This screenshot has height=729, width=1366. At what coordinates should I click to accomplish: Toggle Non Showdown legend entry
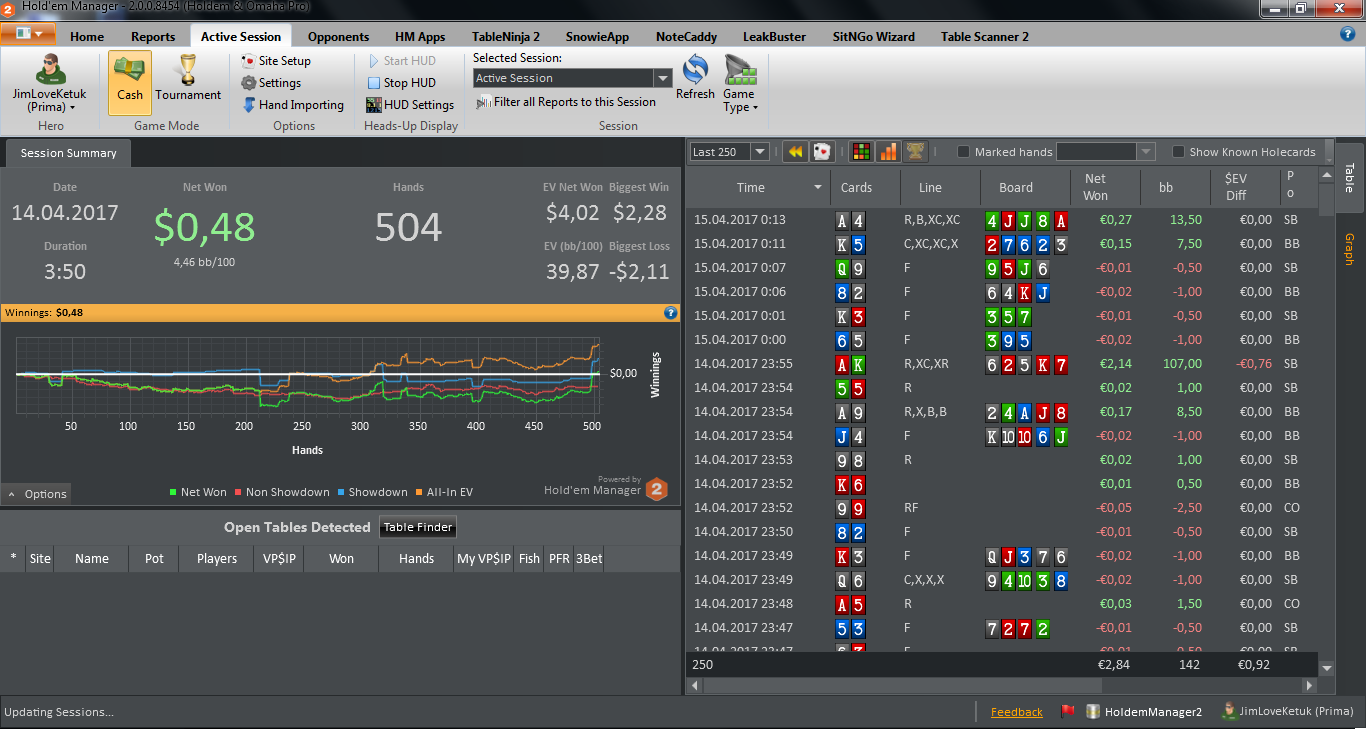(281, 492)
